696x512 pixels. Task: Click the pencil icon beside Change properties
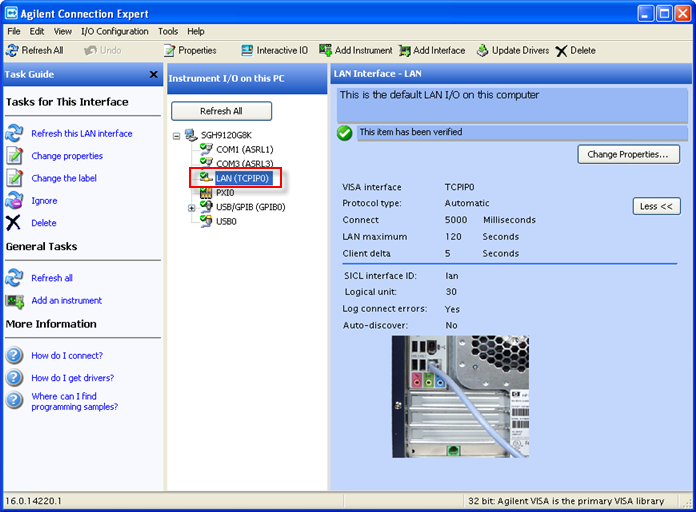[14, 156]
